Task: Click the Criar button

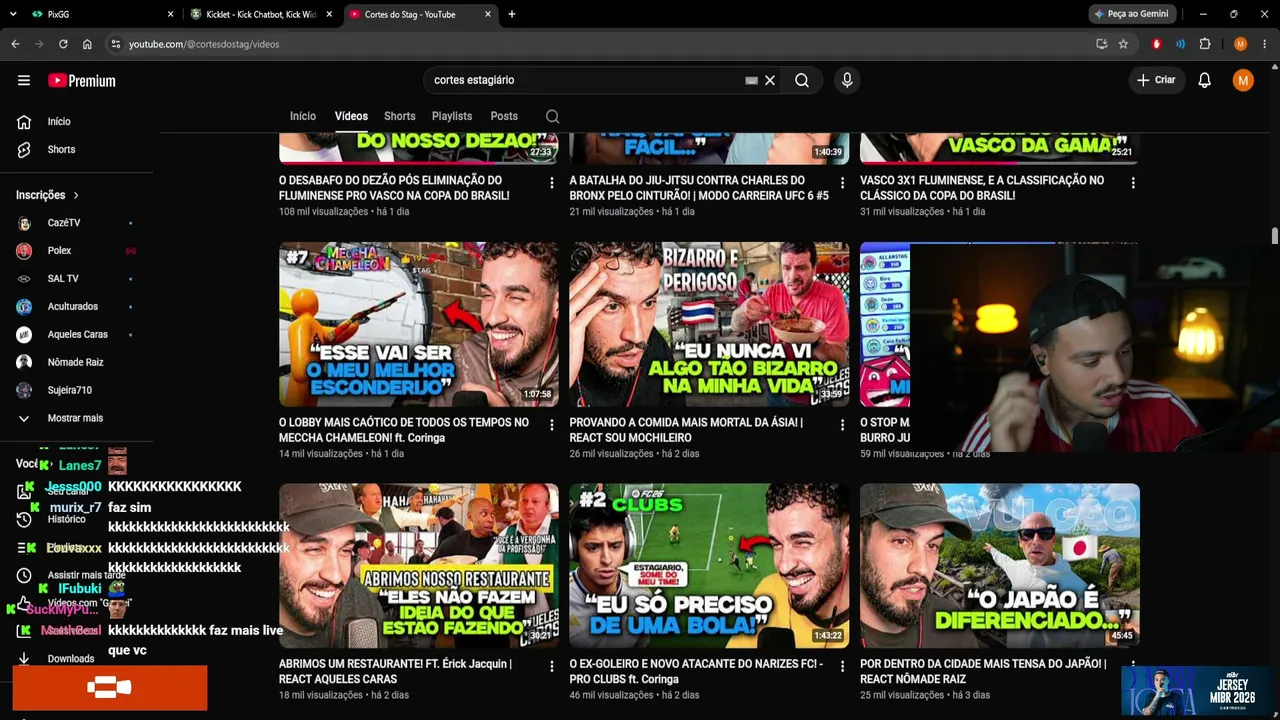Action: coord(1156,81)
